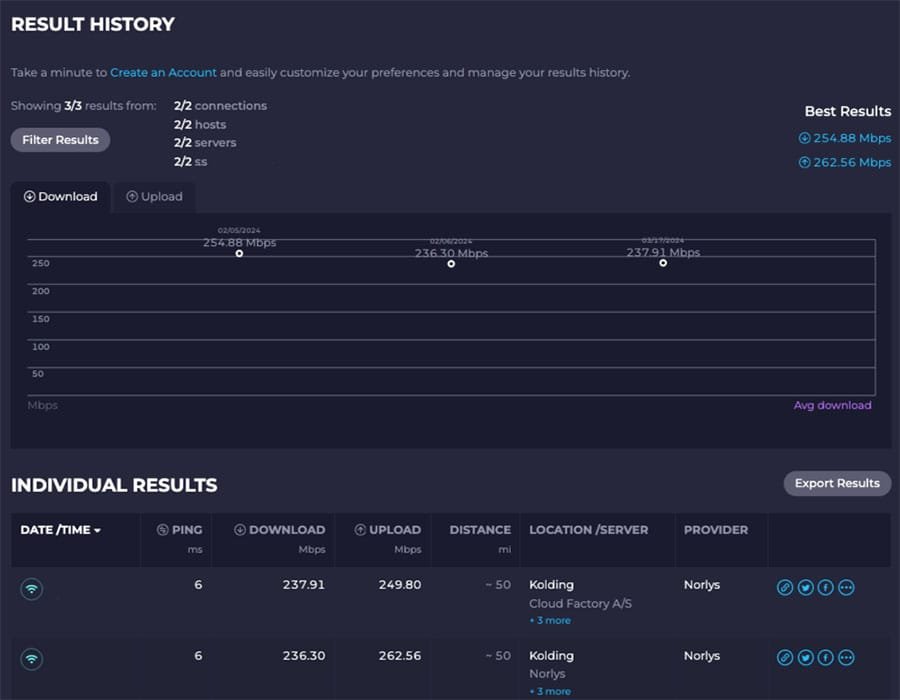
Task: Share the first result on Twitter
Action: [805, 588]
